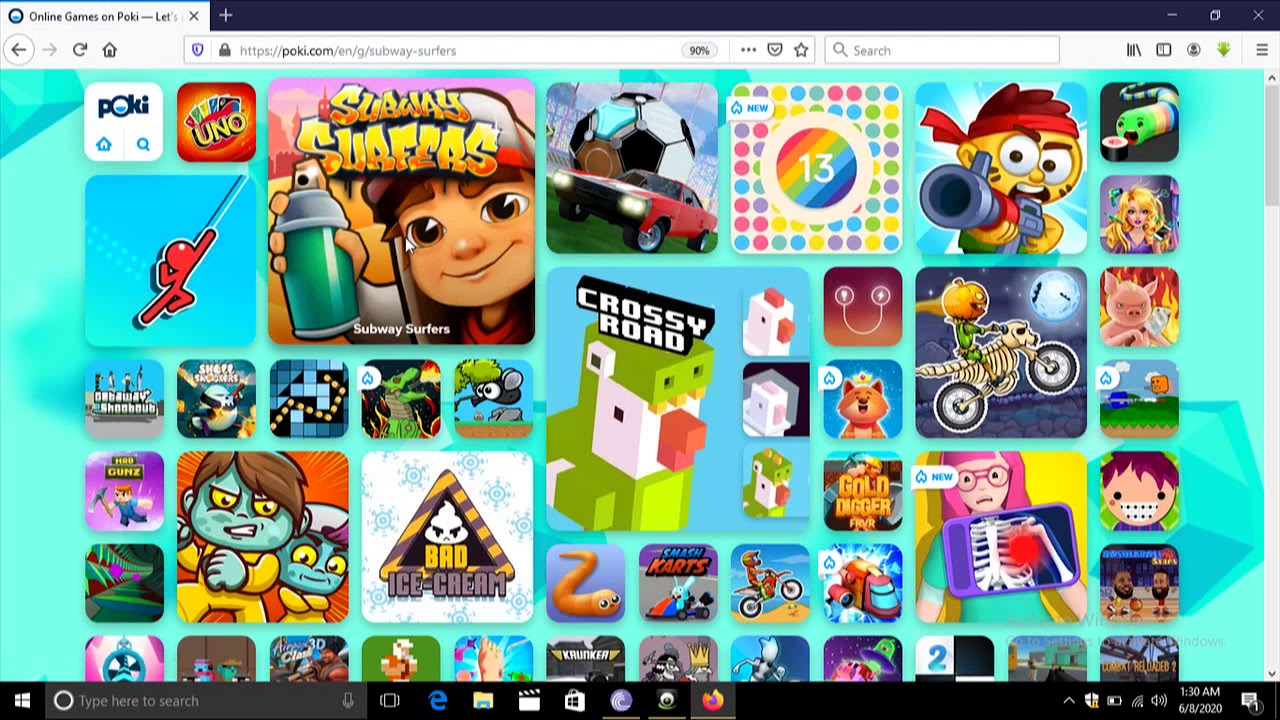1280x720 pixels.
Task: Click the padlock site info icon
Action: (223, 50)
